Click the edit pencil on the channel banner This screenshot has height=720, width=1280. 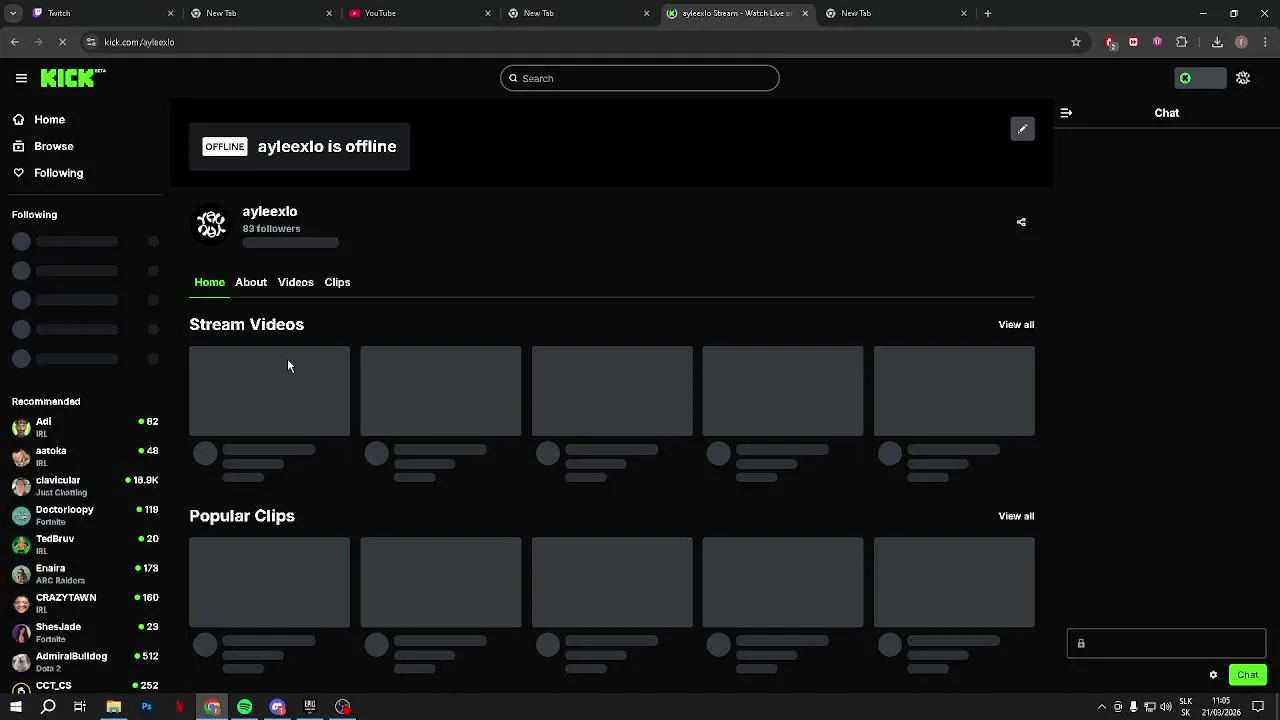(x=1022, y=129)
